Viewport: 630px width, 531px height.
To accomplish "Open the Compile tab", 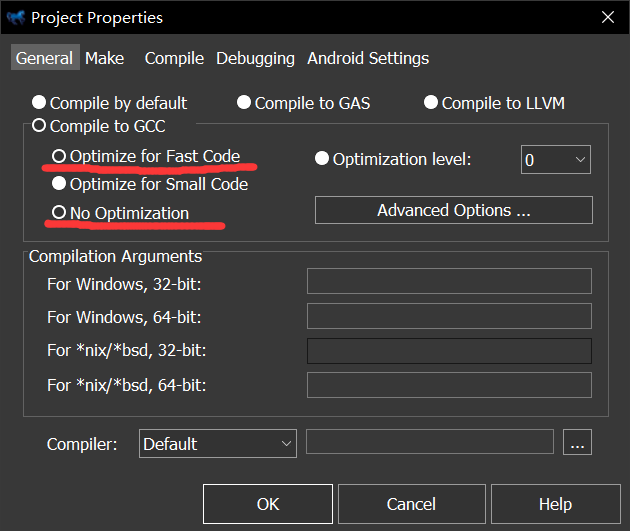I will click(x=174, y=58).
